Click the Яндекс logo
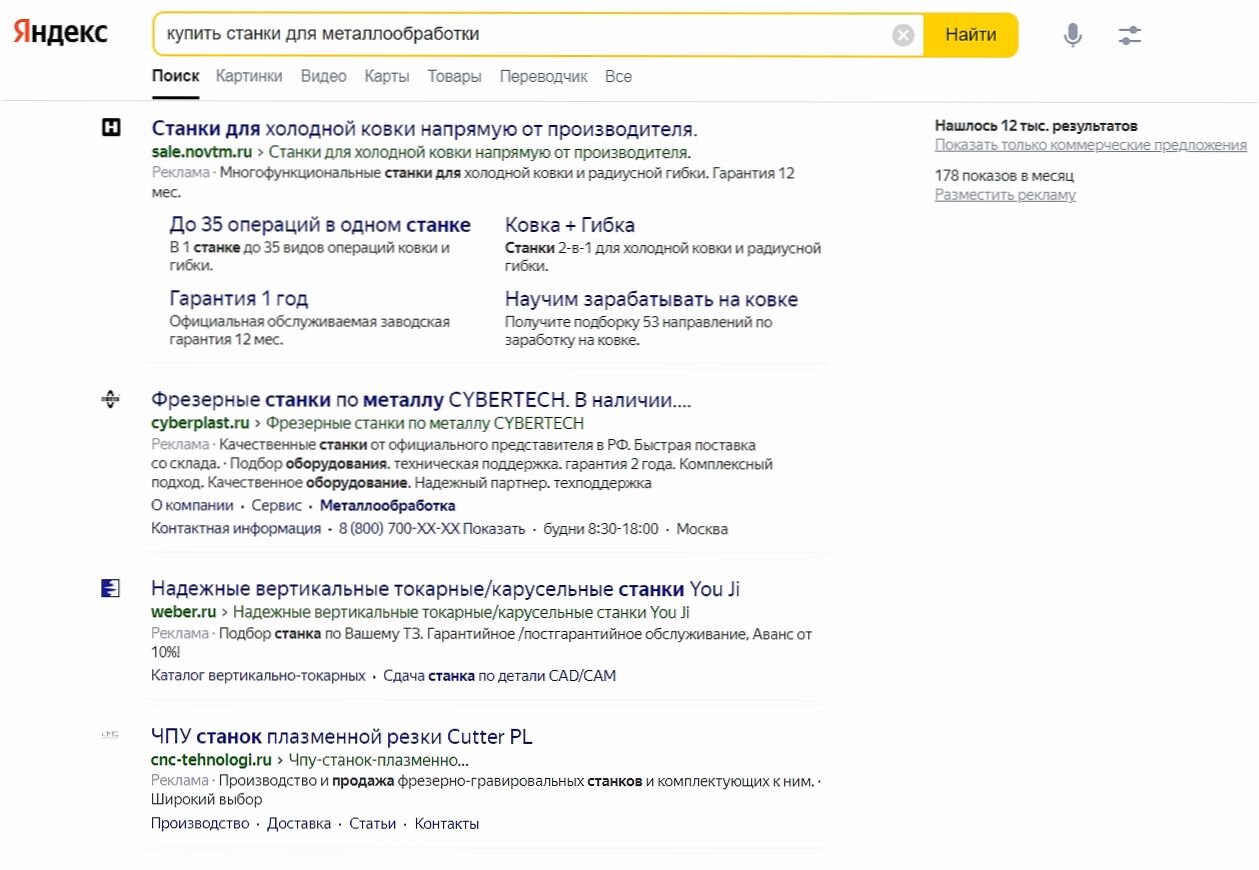Screen dimensions: 1259x870 click(x=60, y=34)
